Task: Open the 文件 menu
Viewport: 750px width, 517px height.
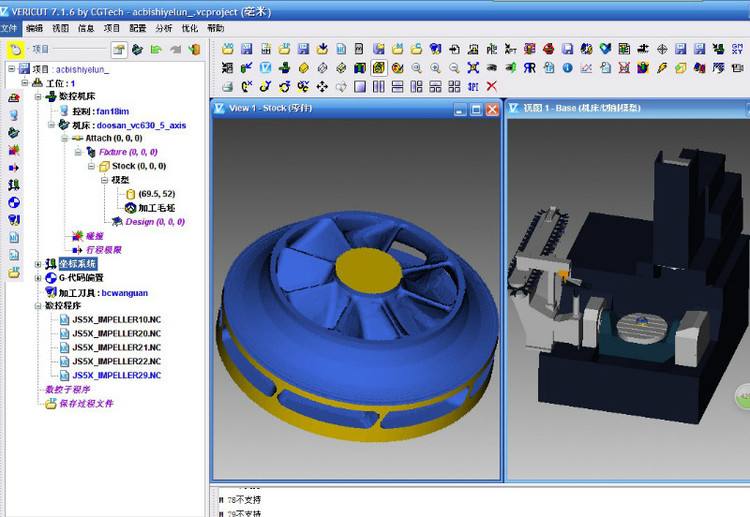Action: [10, 28]
